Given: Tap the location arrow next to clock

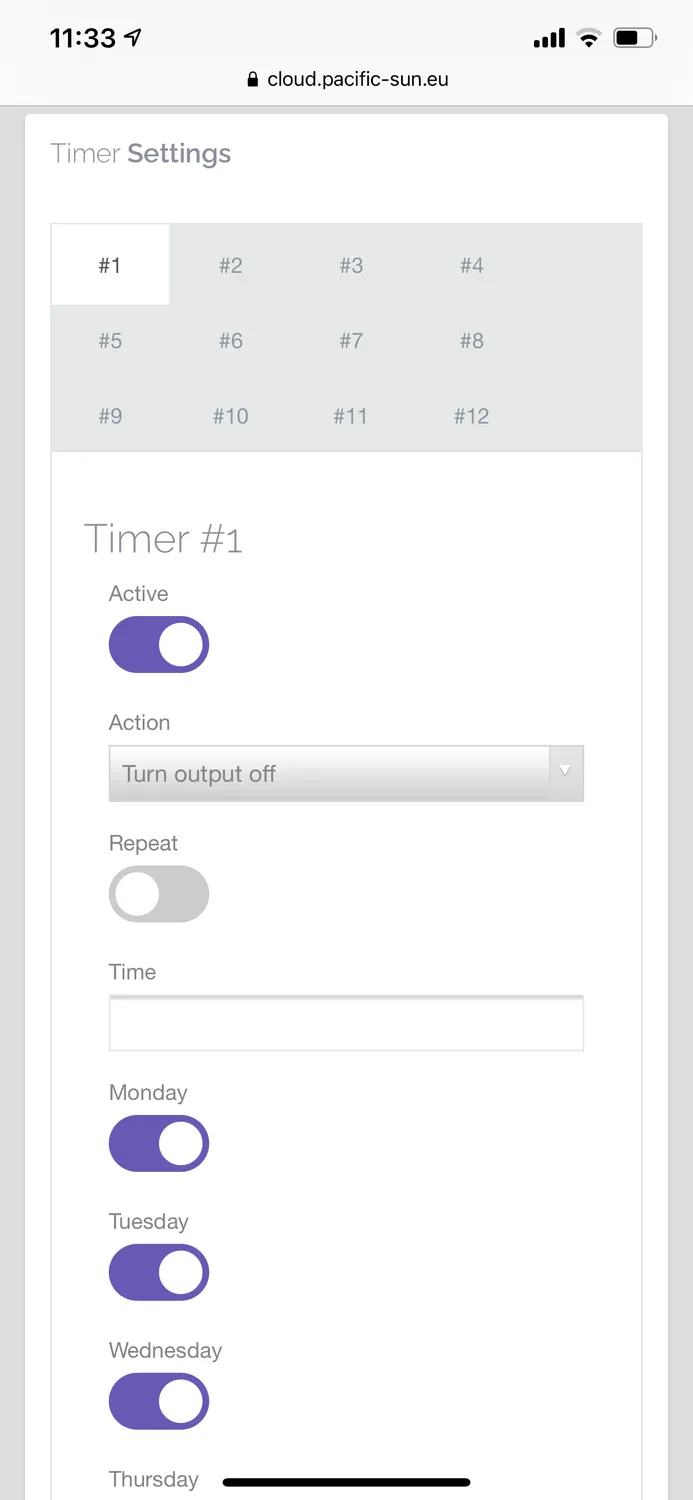Looking at the screenshot, I should tap(133, 38).
